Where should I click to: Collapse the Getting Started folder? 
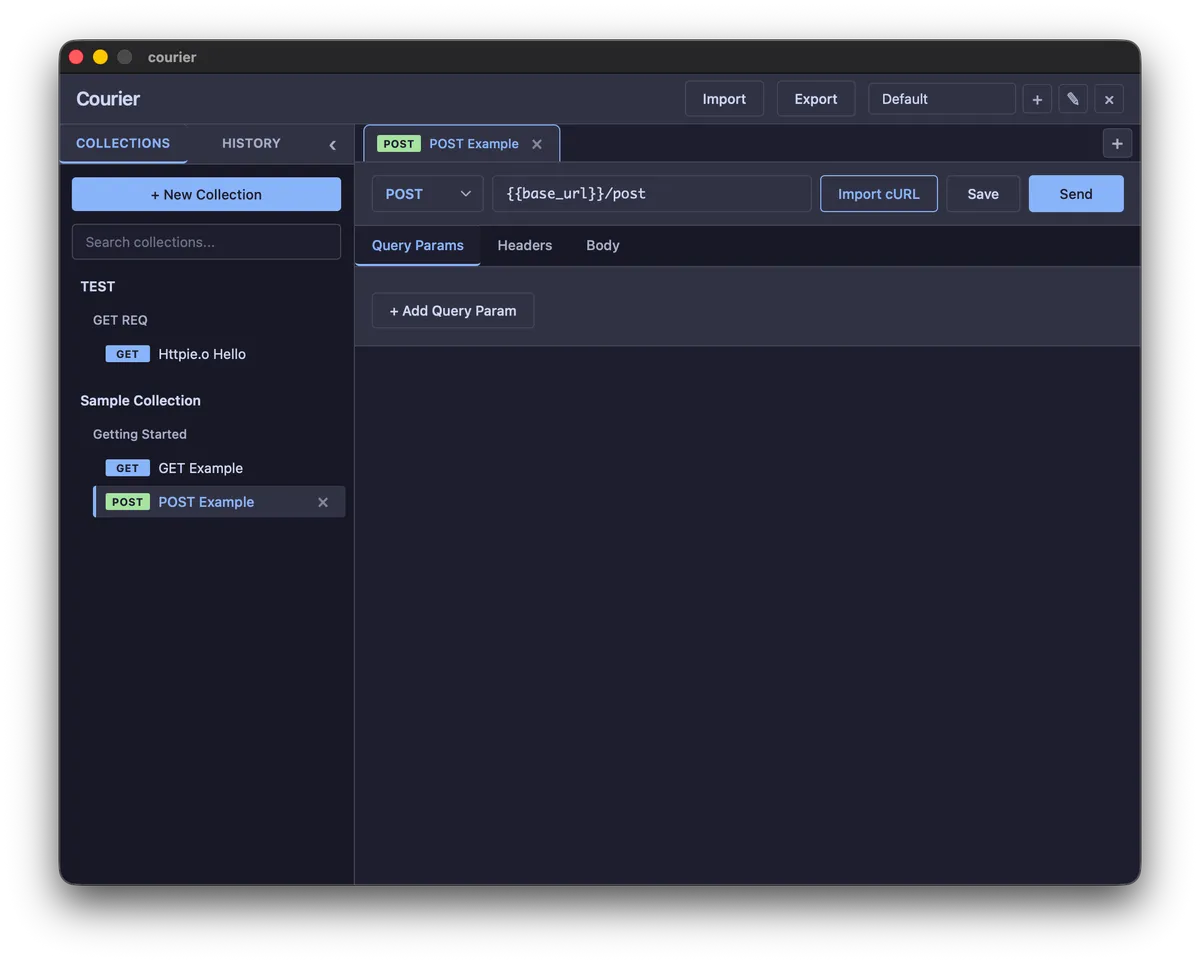[x=140, y=434]
